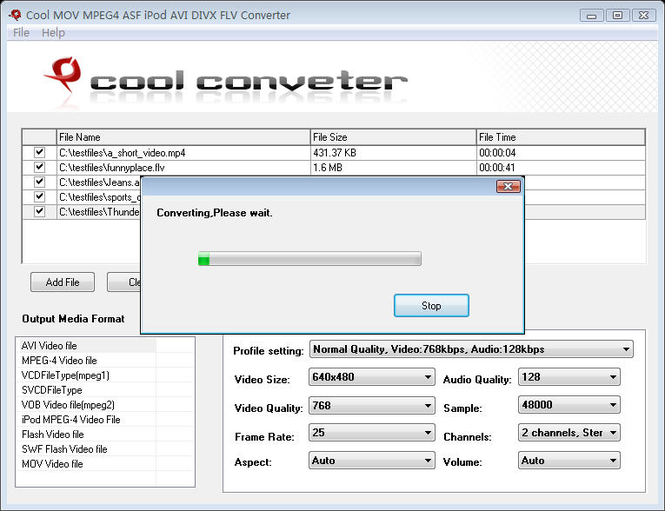Viewport: 665px width, 511px height.
Task: Uncheck the a_short_video.mp4 file checkbox
Action: (x=39, y=152)
